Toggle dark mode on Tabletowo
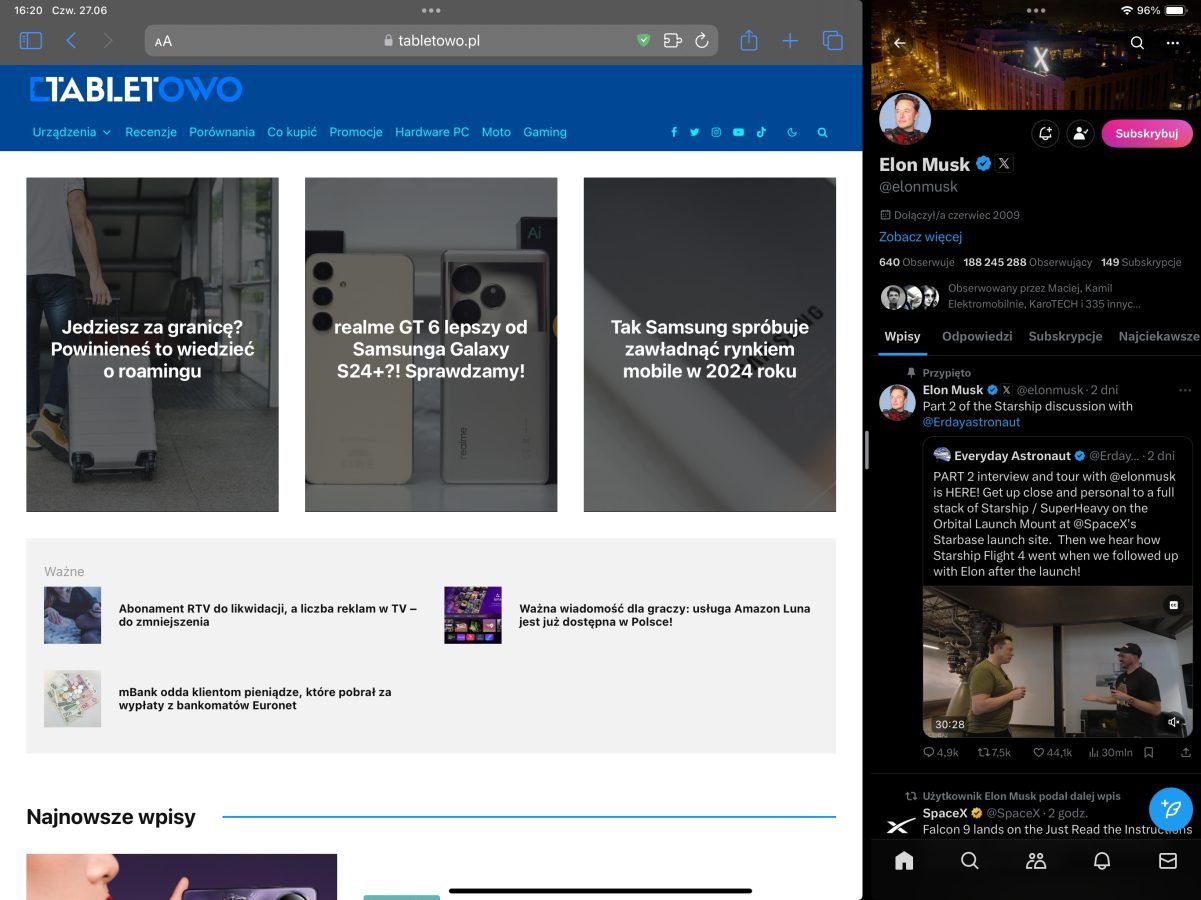1201x900 pixels. point(792,132)
